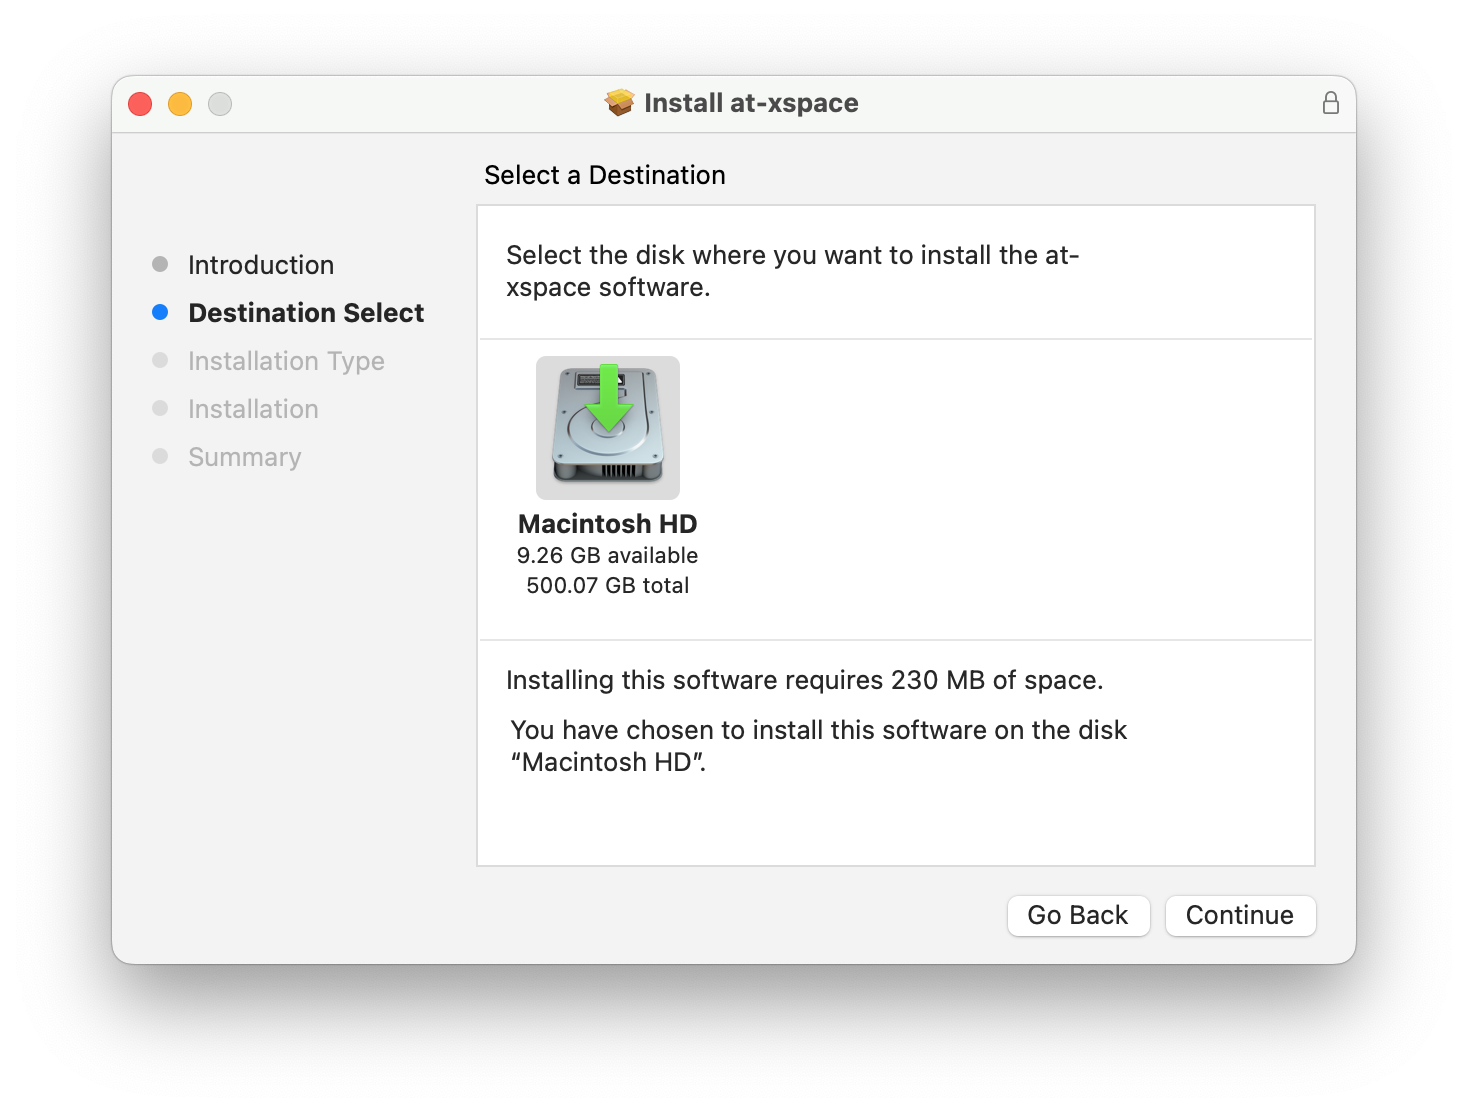Image resolution: width=1468 pixels, height=1112 pixels.
Task: Click the package box icon beside the window title
Action: (620, 103)
